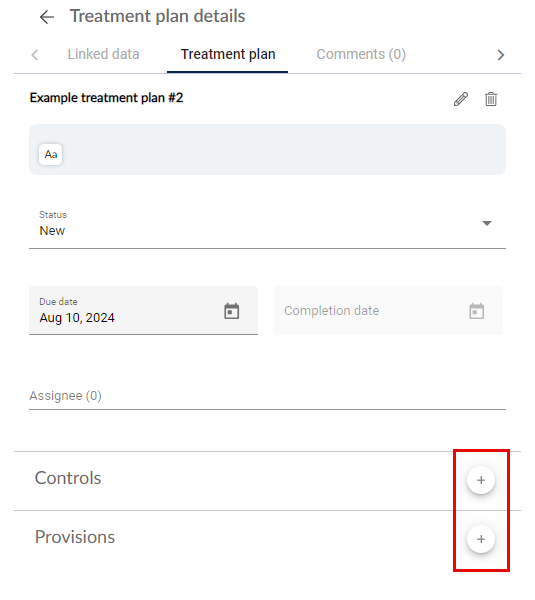535x600 pixels.
Task: Click the grey description text area
Action: pyautogui.click(x=268, y=149)
